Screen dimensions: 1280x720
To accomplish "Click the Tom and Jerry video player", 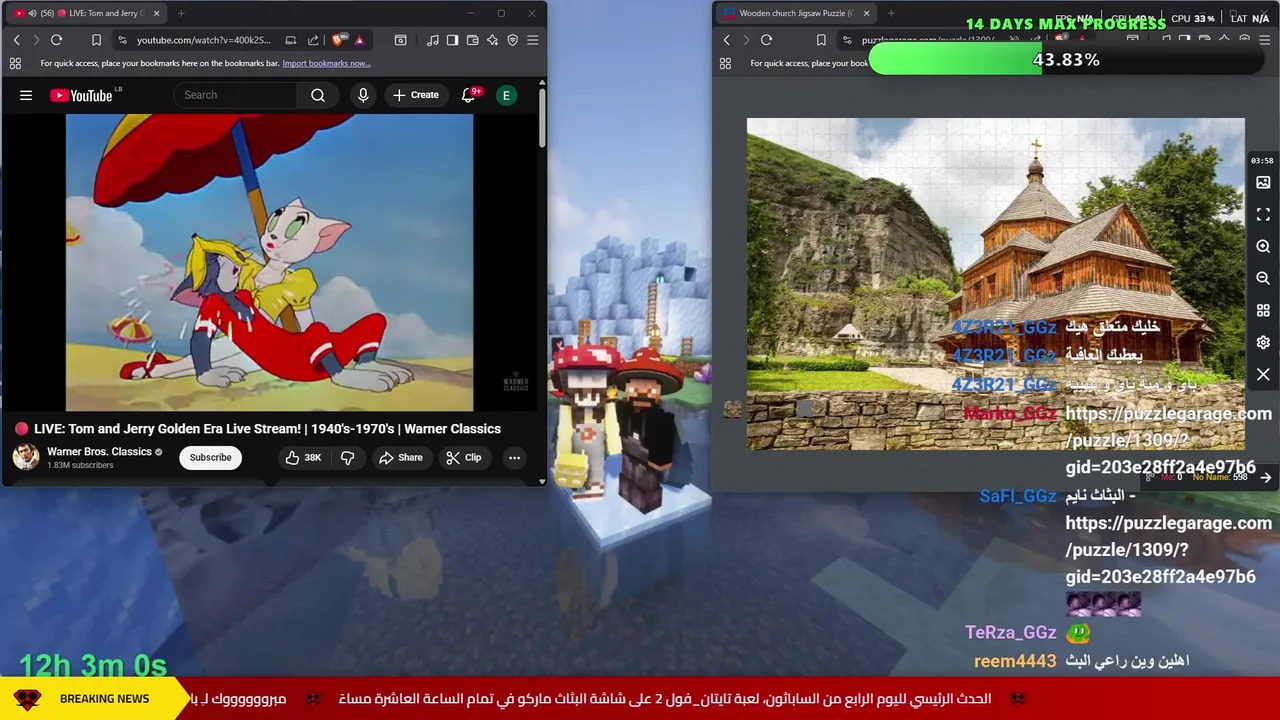I will 269,262.
